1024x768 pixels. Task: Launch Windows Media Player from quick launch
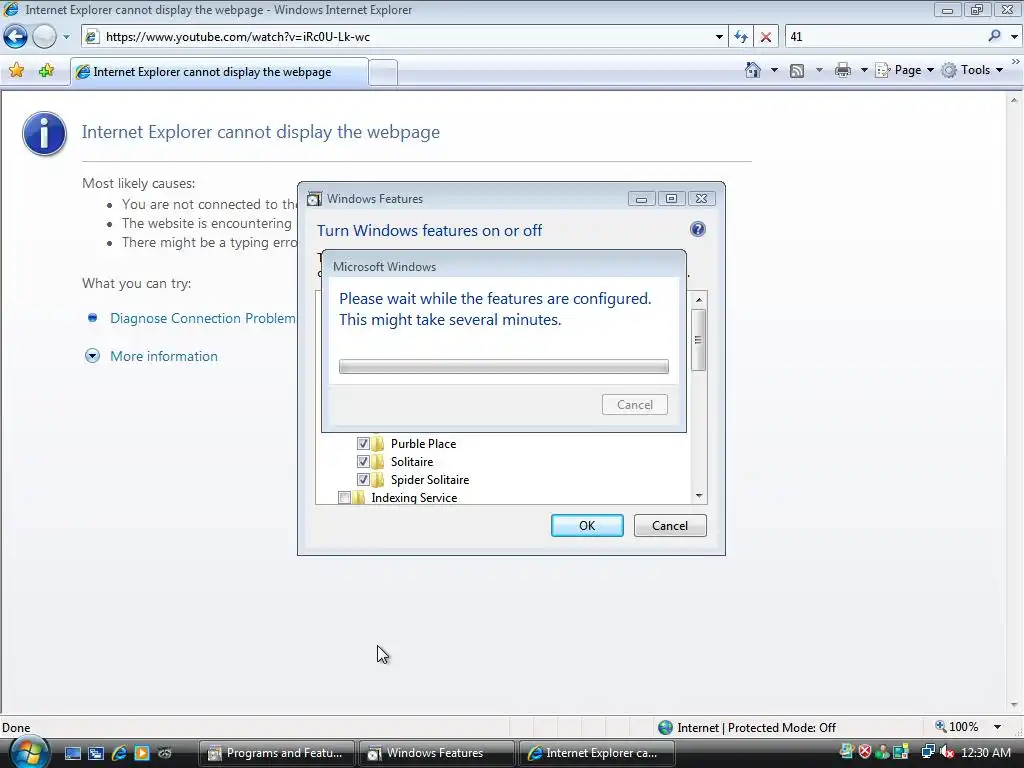(142, 753)
